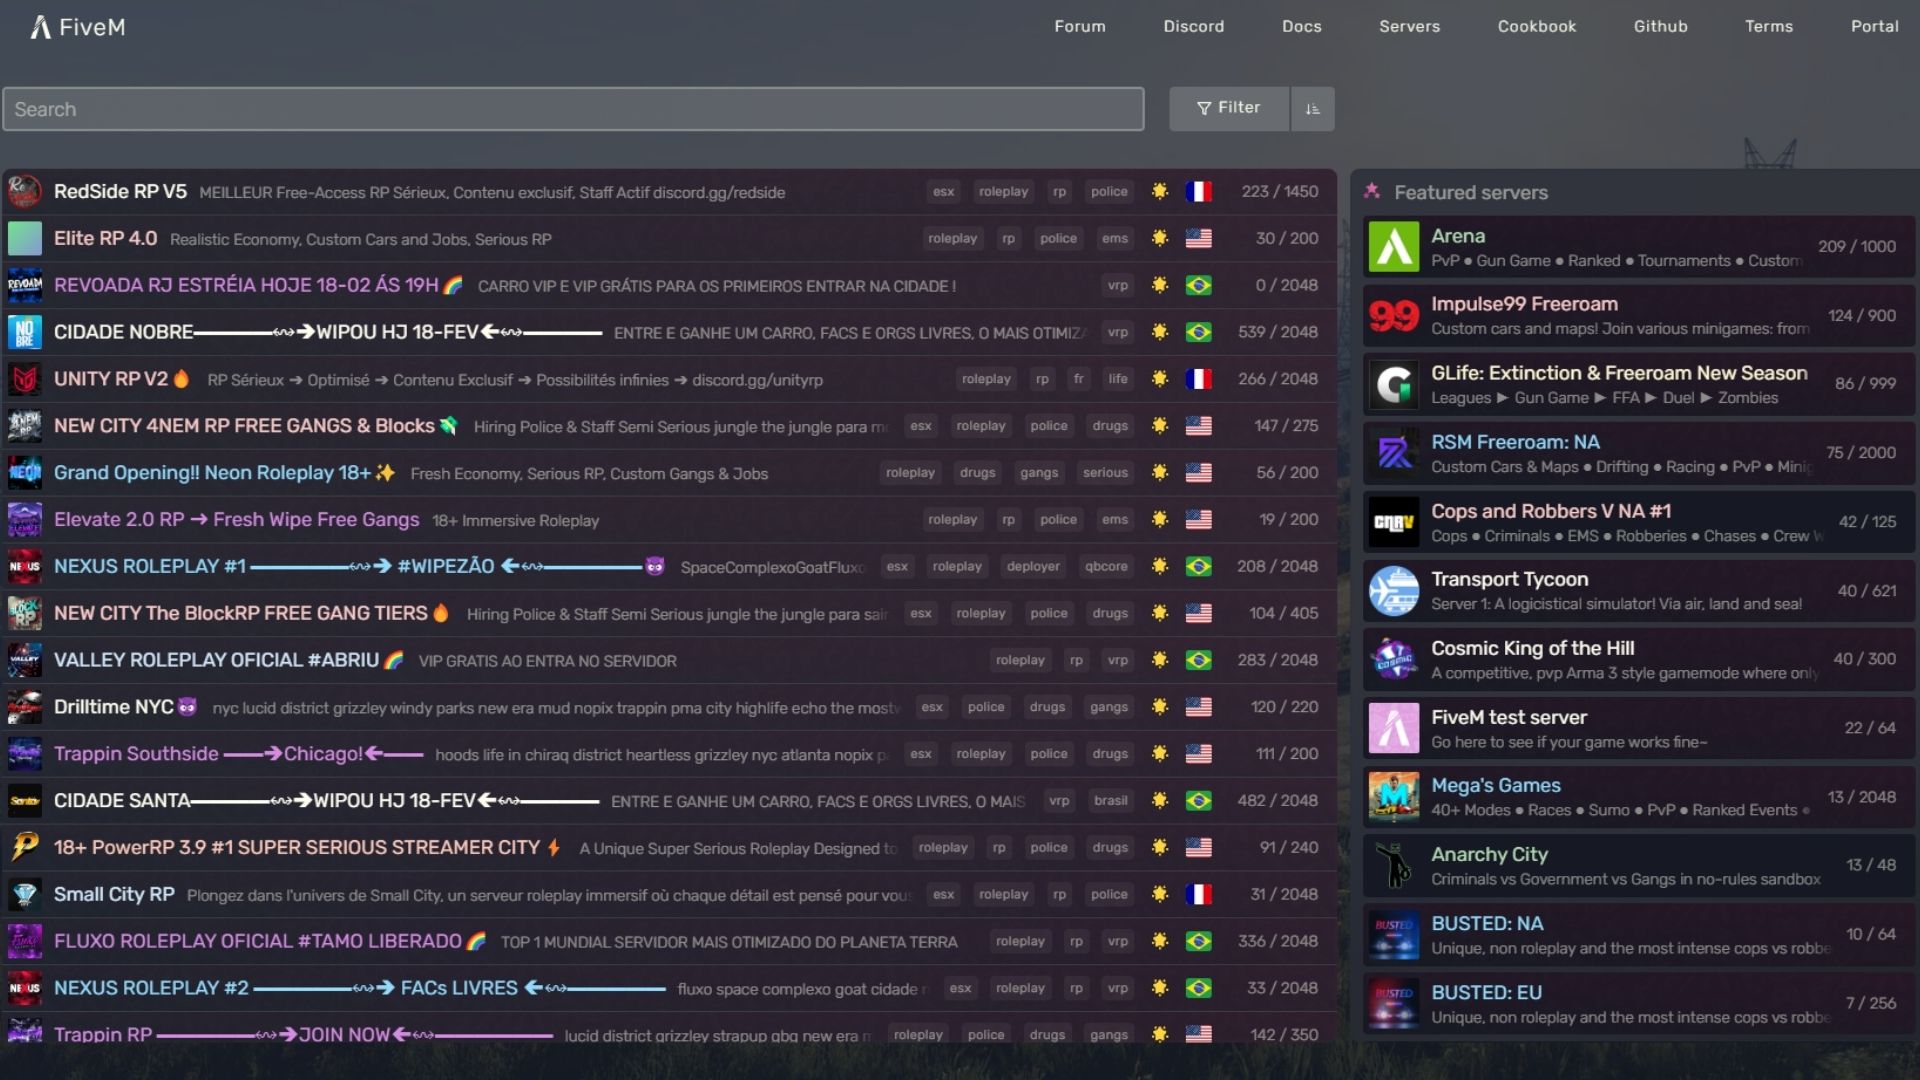Click the RedSide RP V5 server icon
Image resolution: width=1920 pixels, height=1080 pixels.
coord(25,191)
